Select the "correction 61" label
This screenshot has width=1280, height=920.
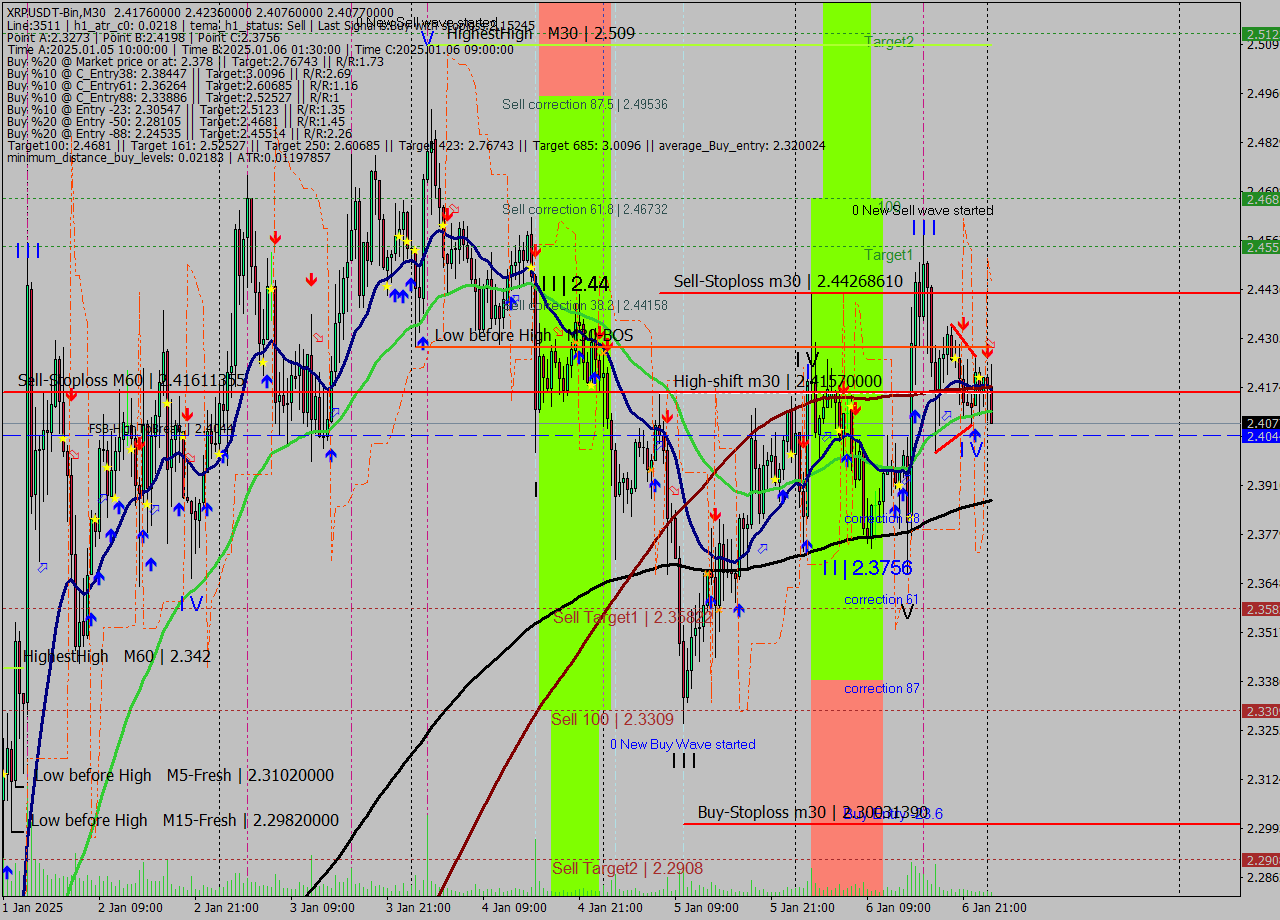(x=881, y=599)
